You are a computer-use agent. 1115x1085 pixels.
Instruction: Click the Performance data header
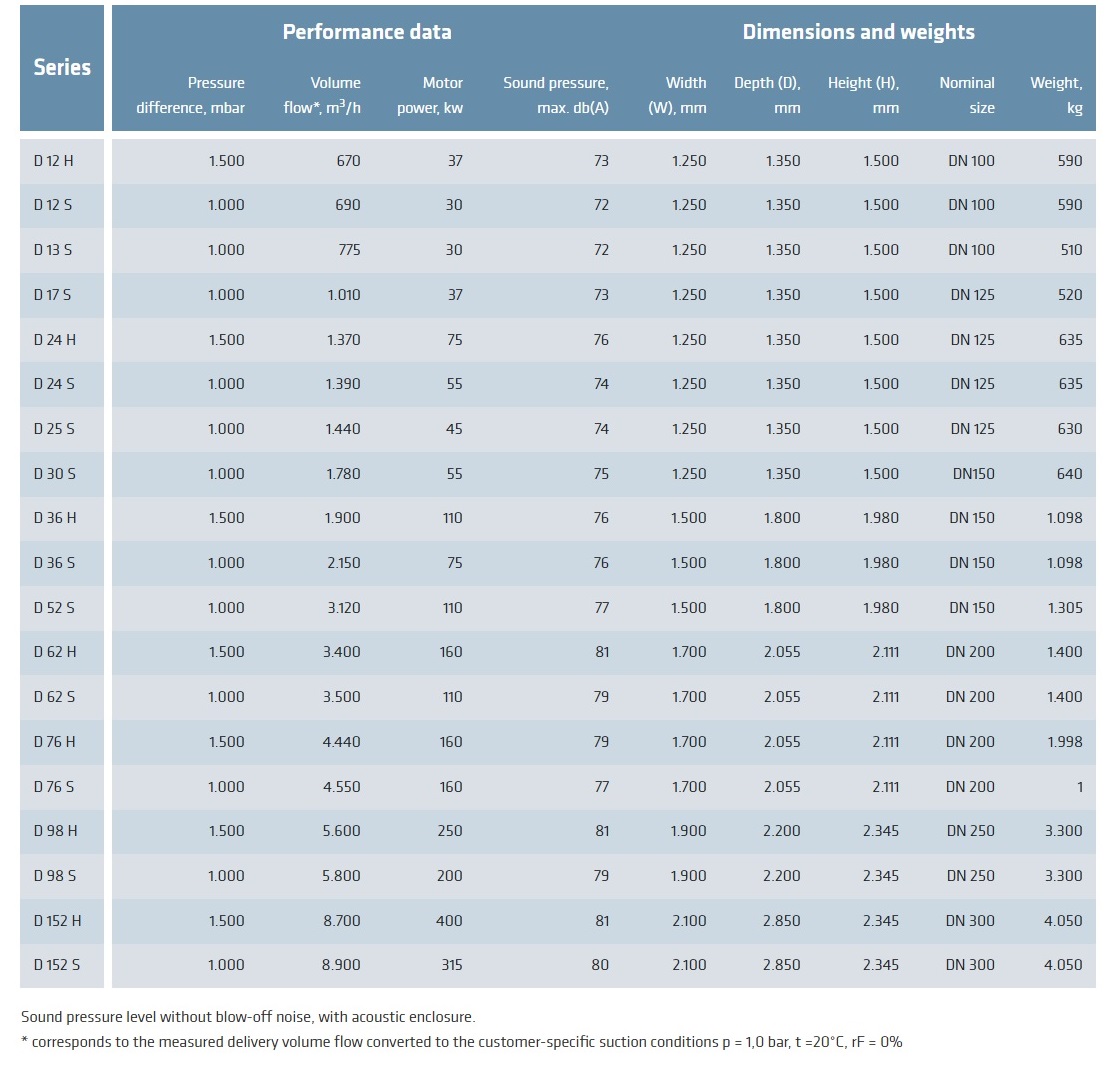click(367, 32)
